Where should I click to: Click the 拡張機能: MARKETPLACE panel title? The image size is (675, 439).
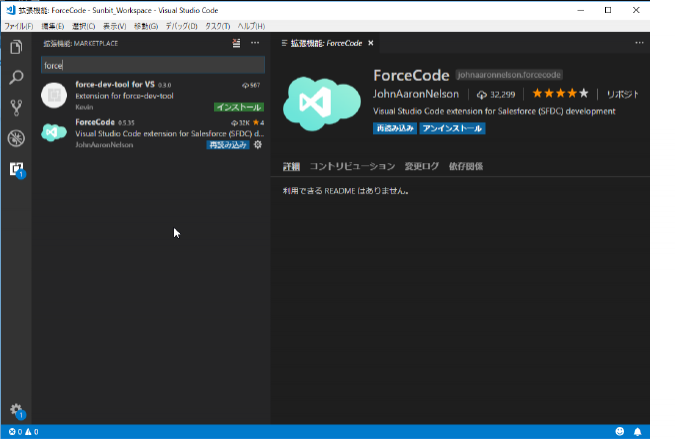click(x=81, y=43)
